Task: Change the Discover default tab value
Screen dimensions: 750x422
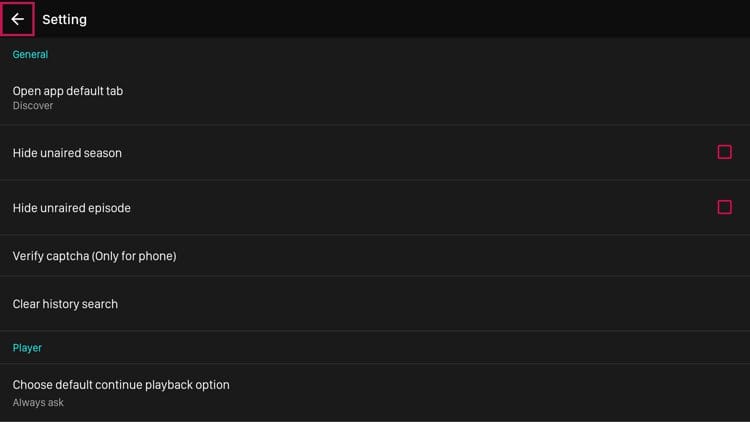Action: coord(33,106)
